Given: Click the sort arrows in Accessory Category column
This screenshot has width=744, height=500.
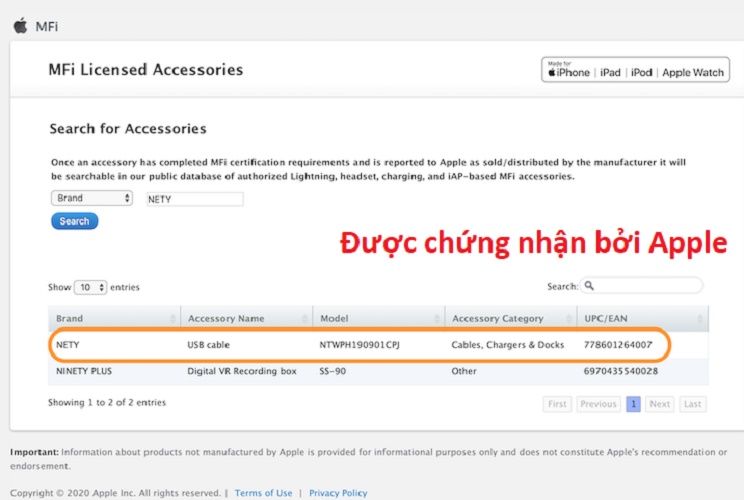Looking at the screenshot, I should tap(569, 319).
